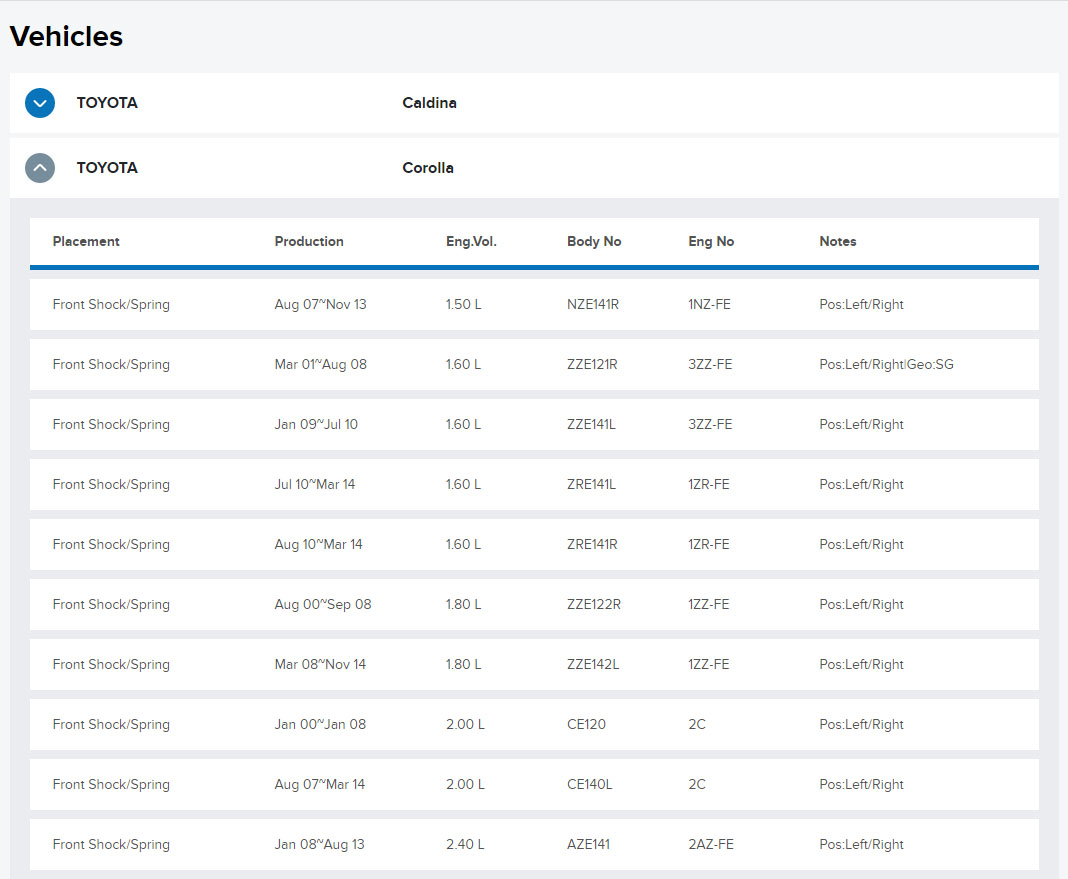Click body number ZRE141R

click(592, 544)
